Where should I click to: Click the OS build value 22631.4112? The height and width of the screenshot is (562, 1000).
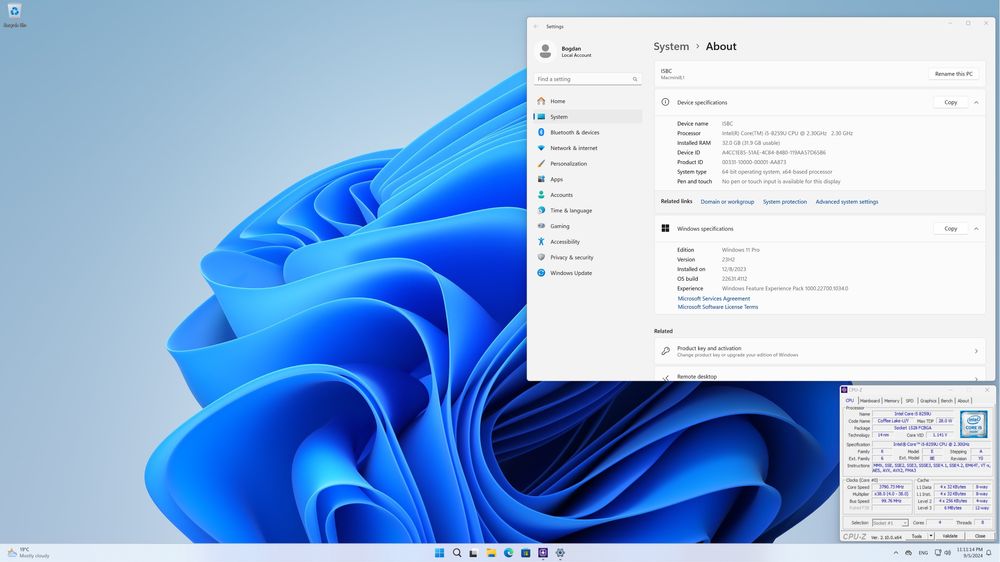click(734, 279)
